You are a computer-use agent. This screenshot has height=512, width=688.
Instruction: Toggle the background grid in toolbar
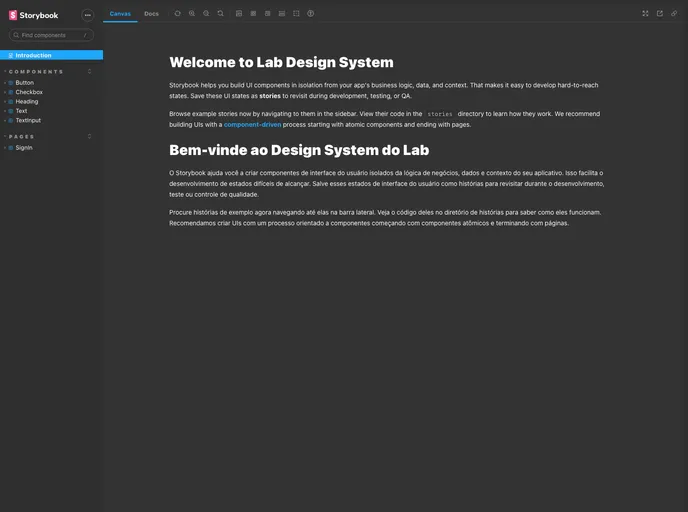point(253,14)
